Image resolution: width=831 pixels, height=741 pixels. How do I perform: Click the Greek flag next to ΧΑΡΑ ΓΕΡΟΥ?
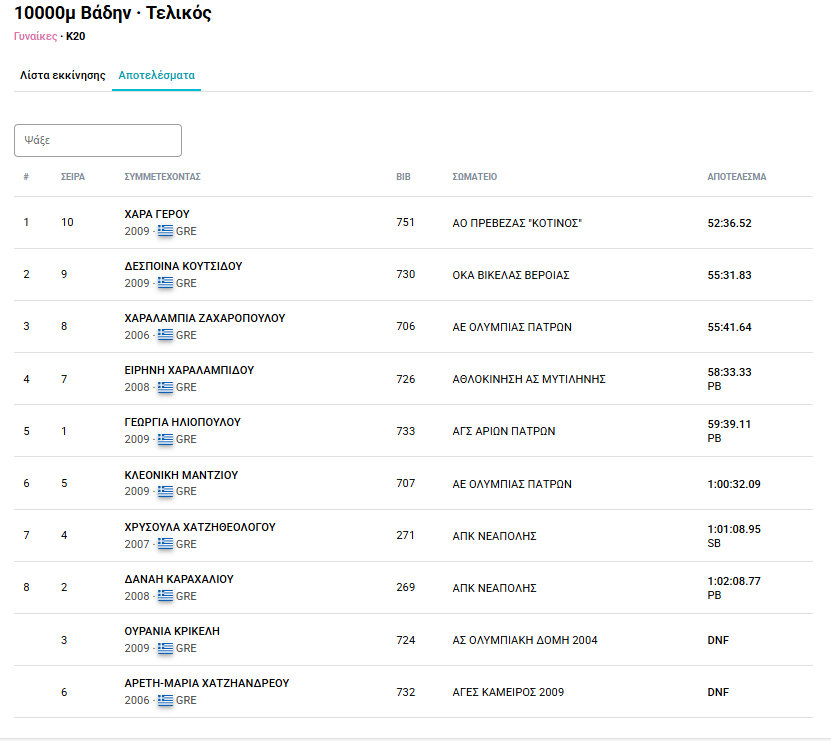coord(165,231)
